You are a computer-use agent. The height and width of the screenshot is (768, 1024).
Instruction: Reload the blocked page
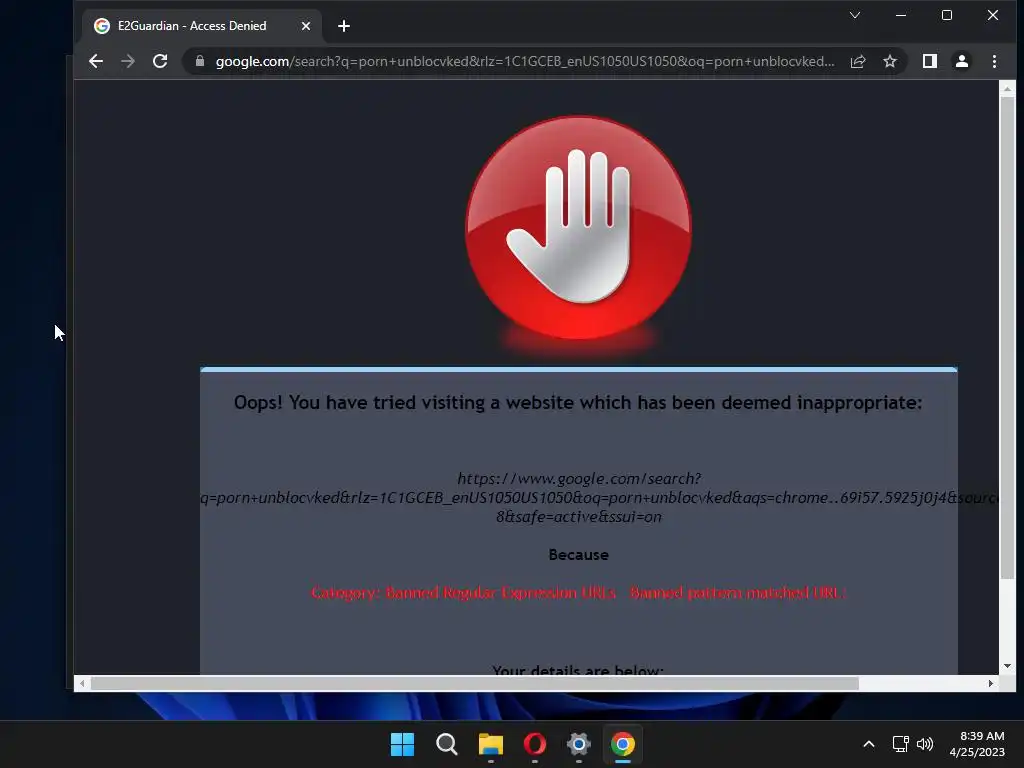(160, 61)
